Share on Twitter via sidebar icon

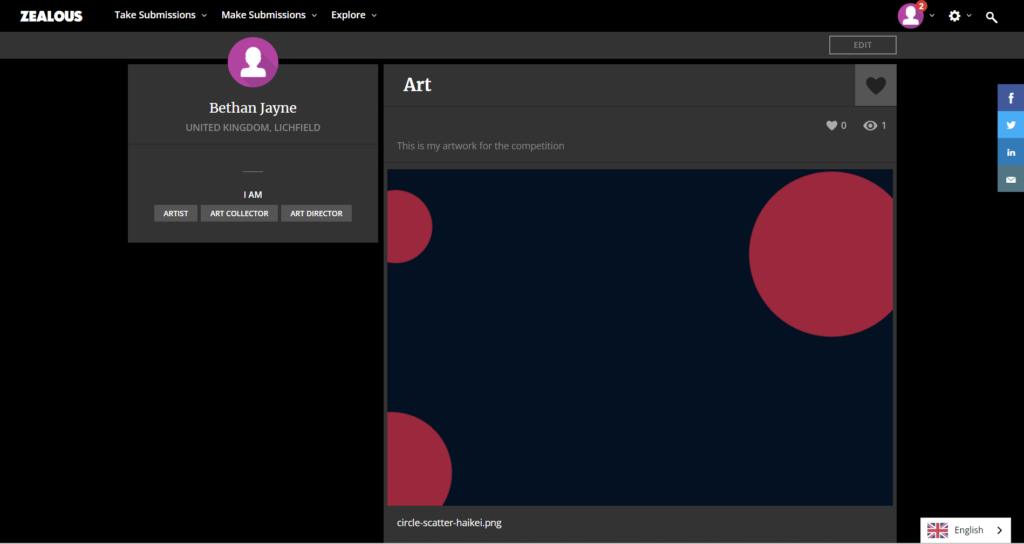point(1011,125)
